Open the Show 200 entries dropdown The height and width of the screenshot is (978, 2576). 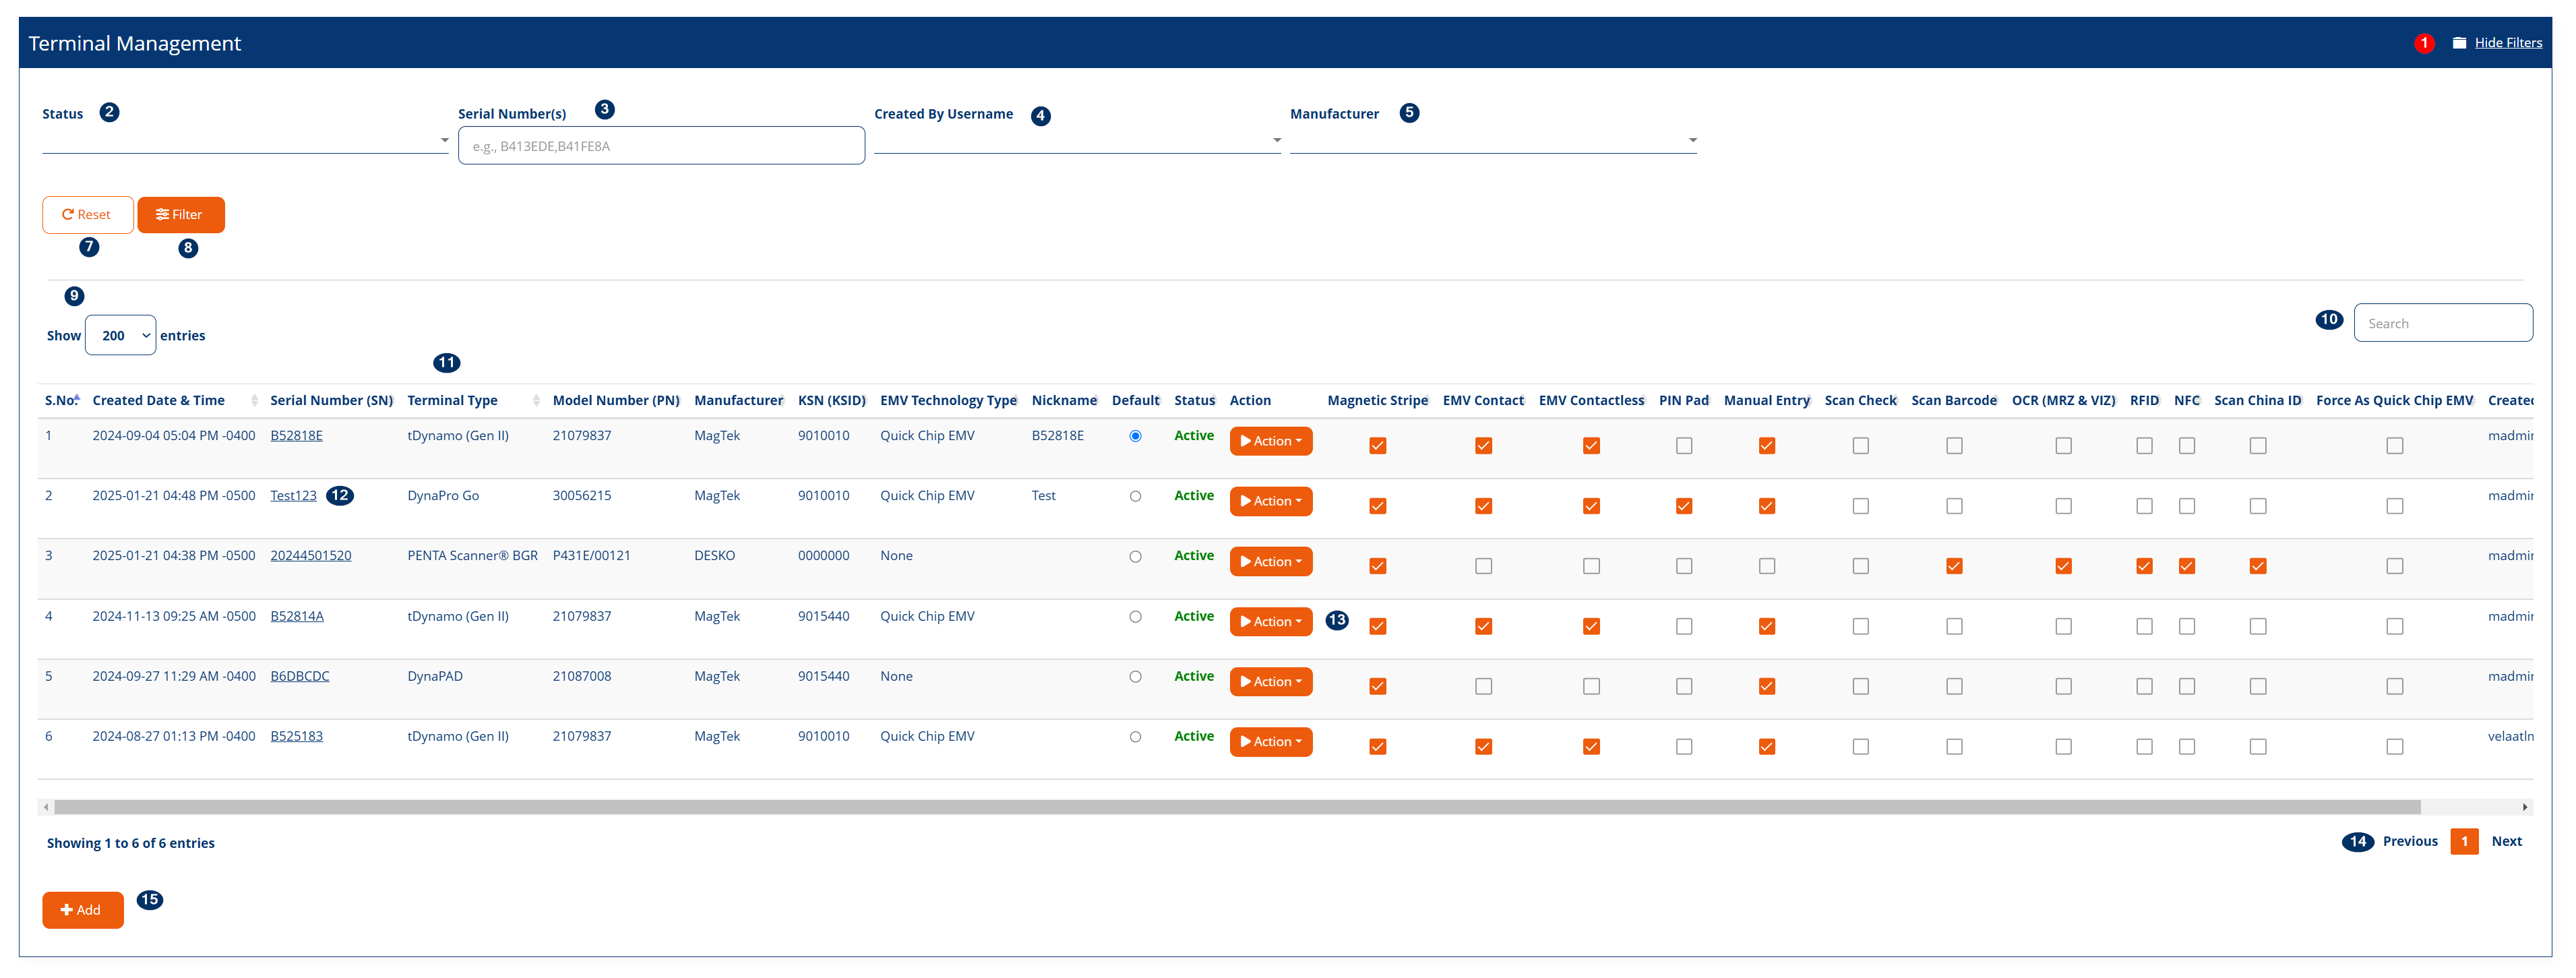(x=120, y=335)
